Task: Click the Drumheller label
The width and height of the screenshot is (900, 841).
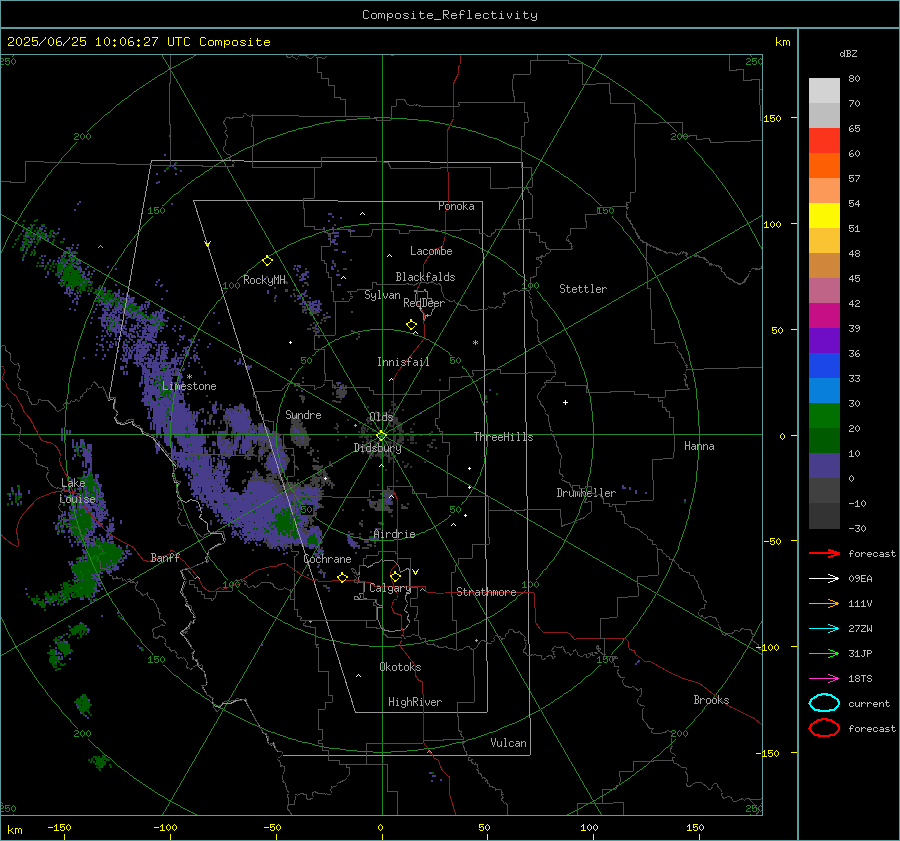Action: click(x=585, y=493)
